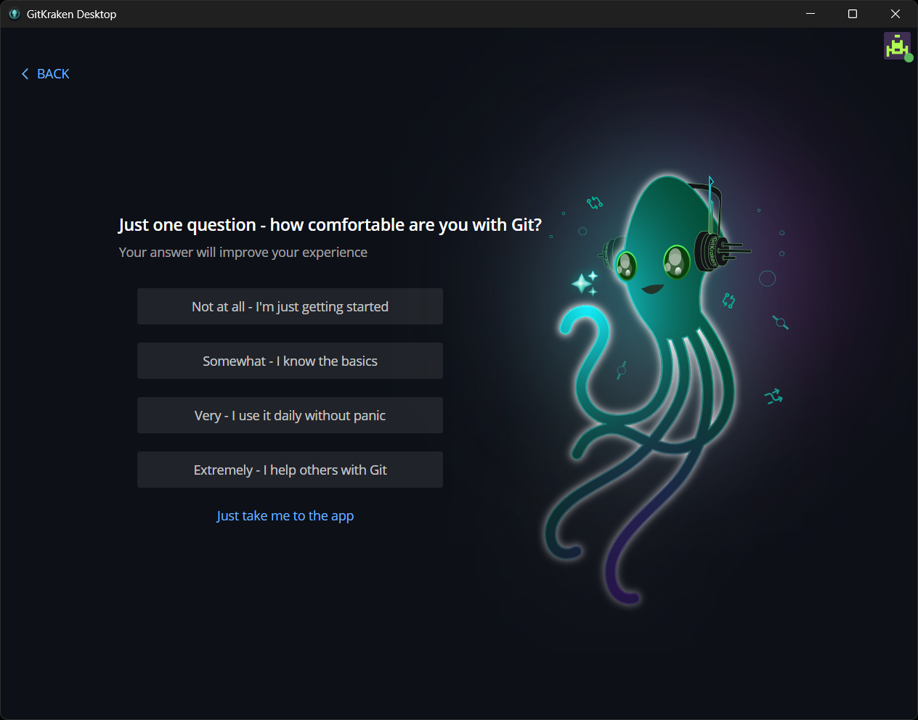Click the branch icon right of the tentacles
The height and width of the screenshot is (720, 918).
pos(773,397)
